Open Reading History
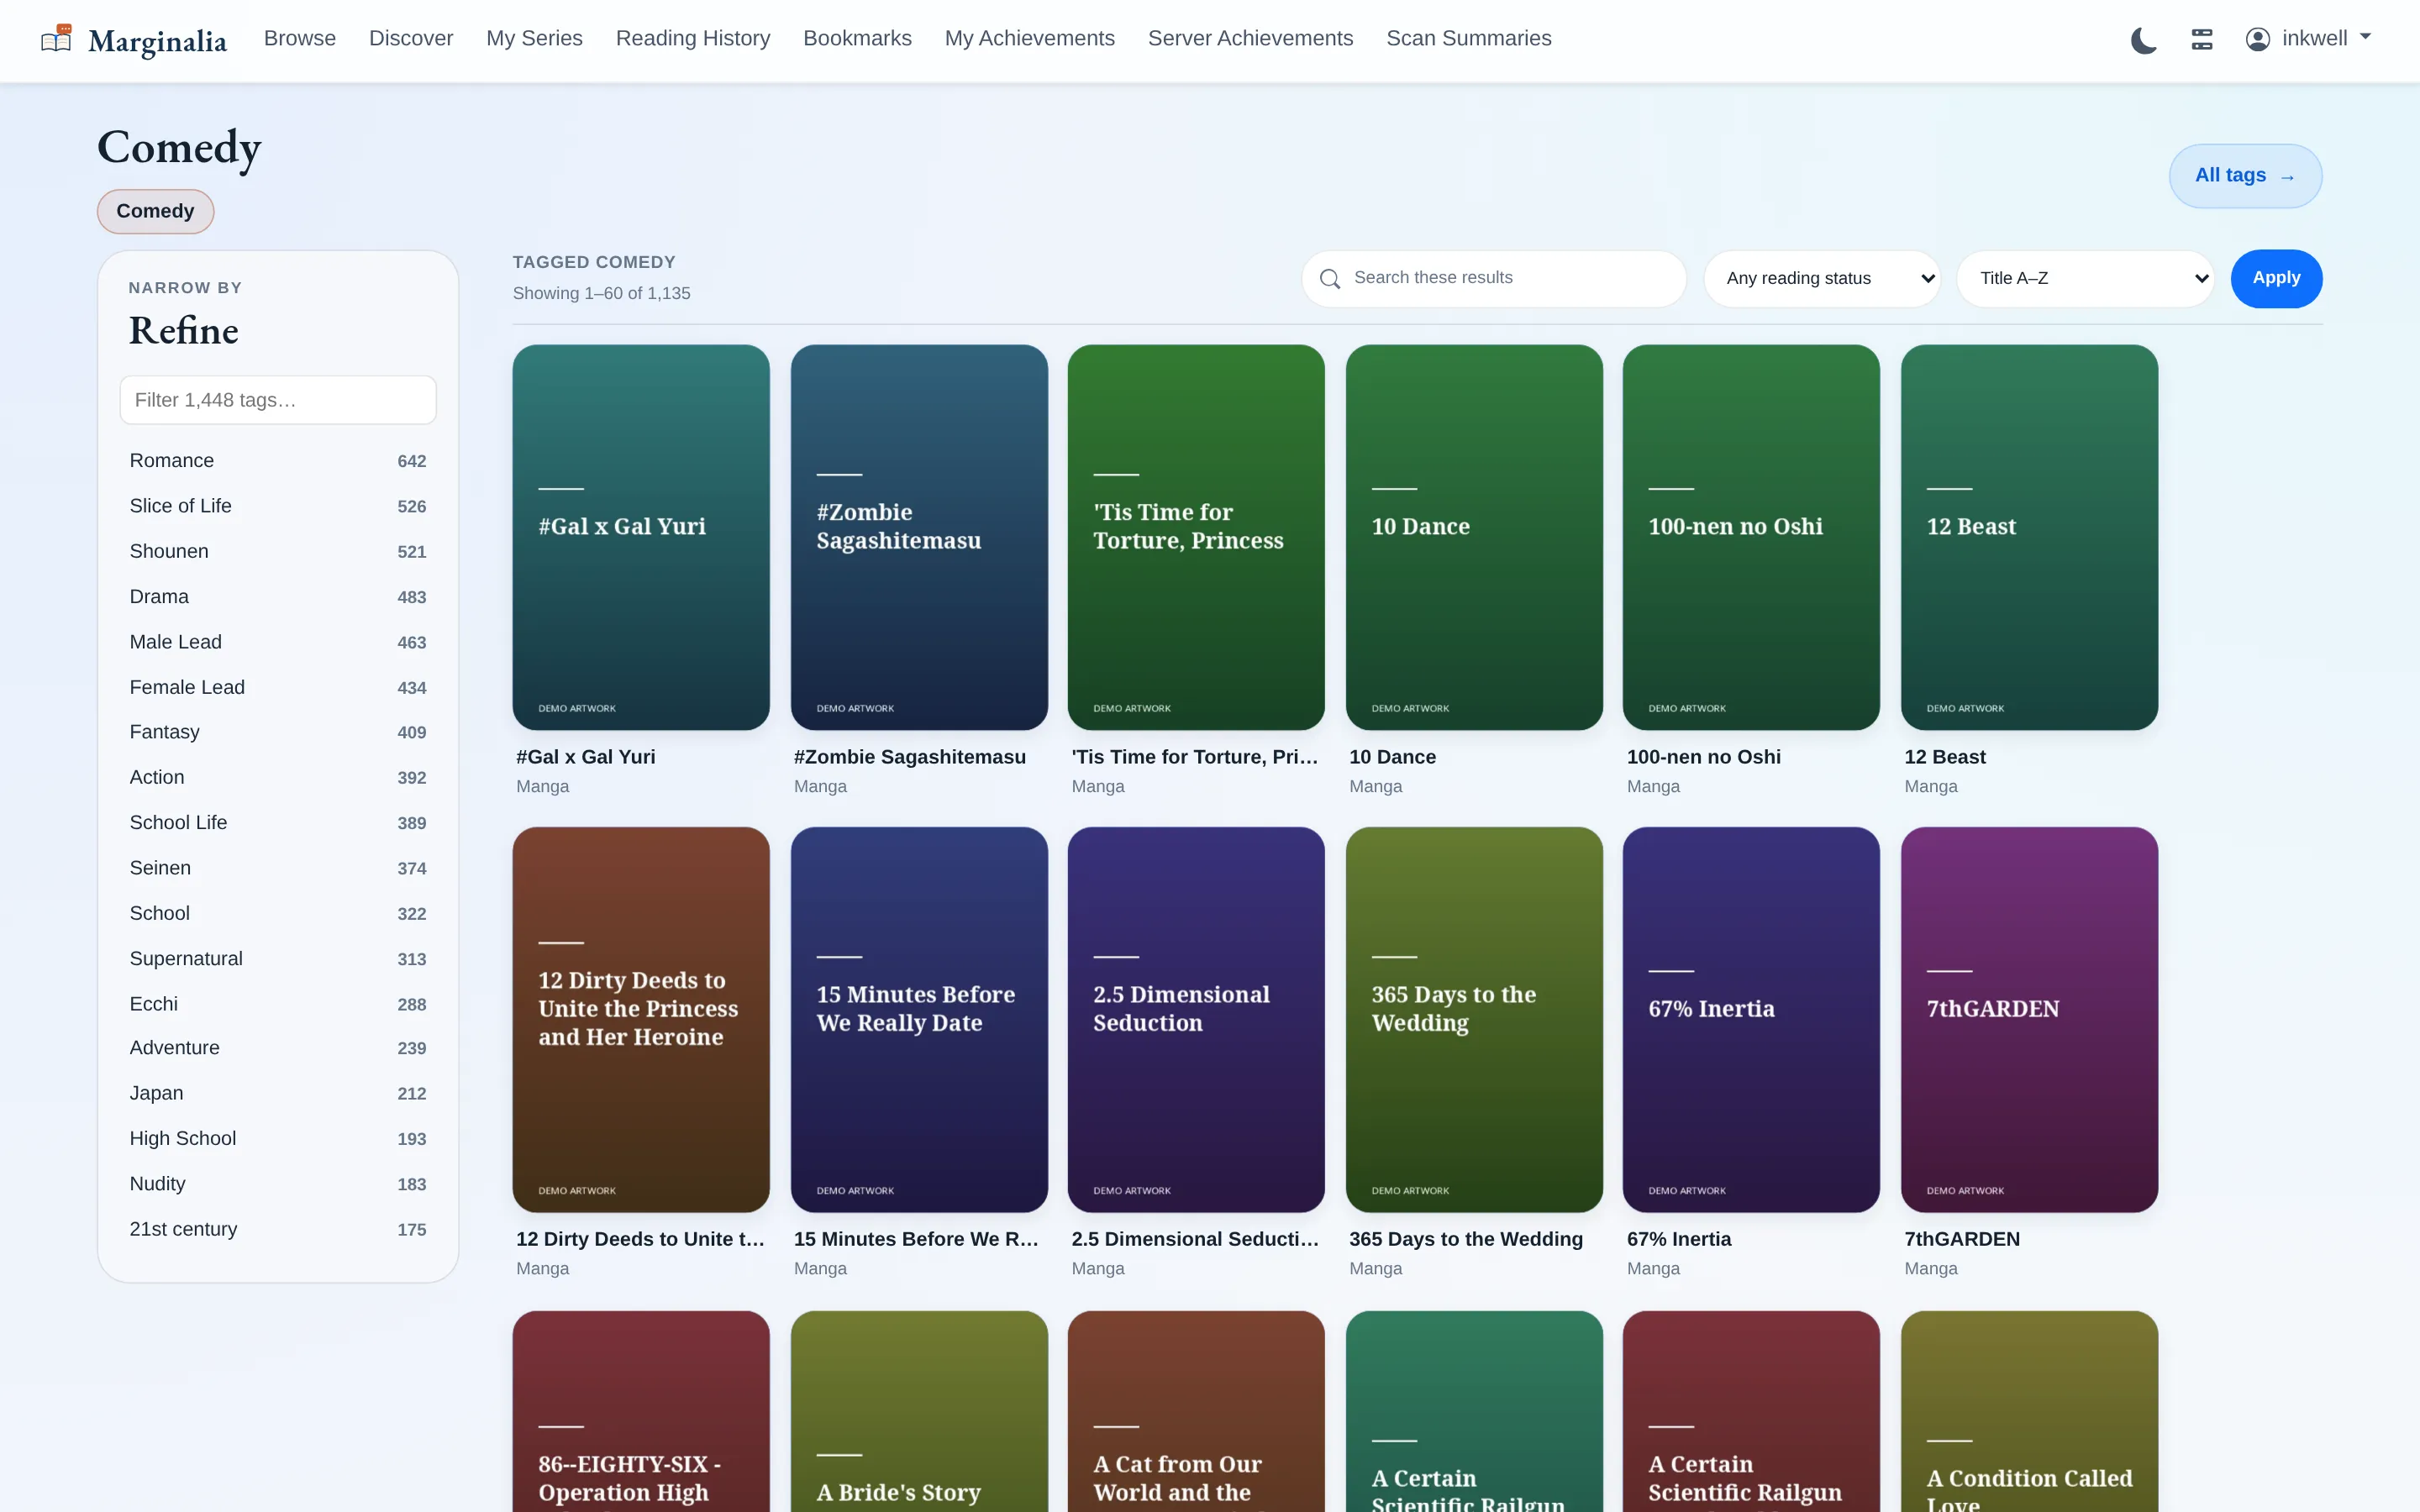Screen dimensions: 2420x1512 click(x=693, y=38)
